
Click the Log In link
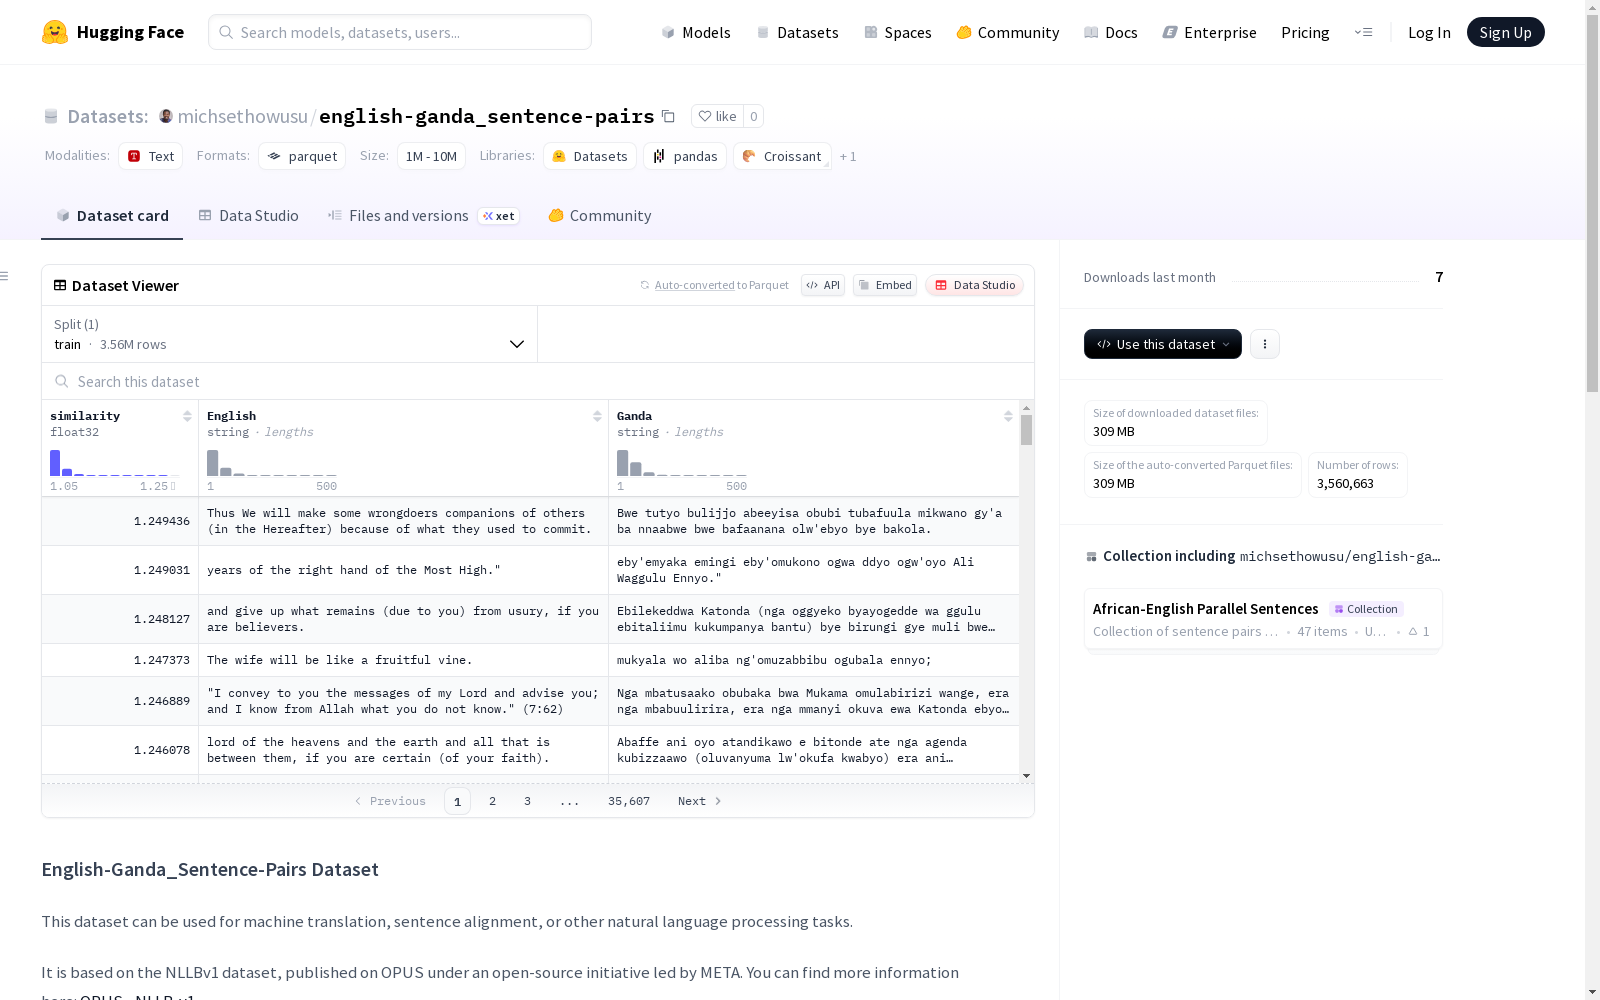pyautogui.click(x=1429, y=32)
